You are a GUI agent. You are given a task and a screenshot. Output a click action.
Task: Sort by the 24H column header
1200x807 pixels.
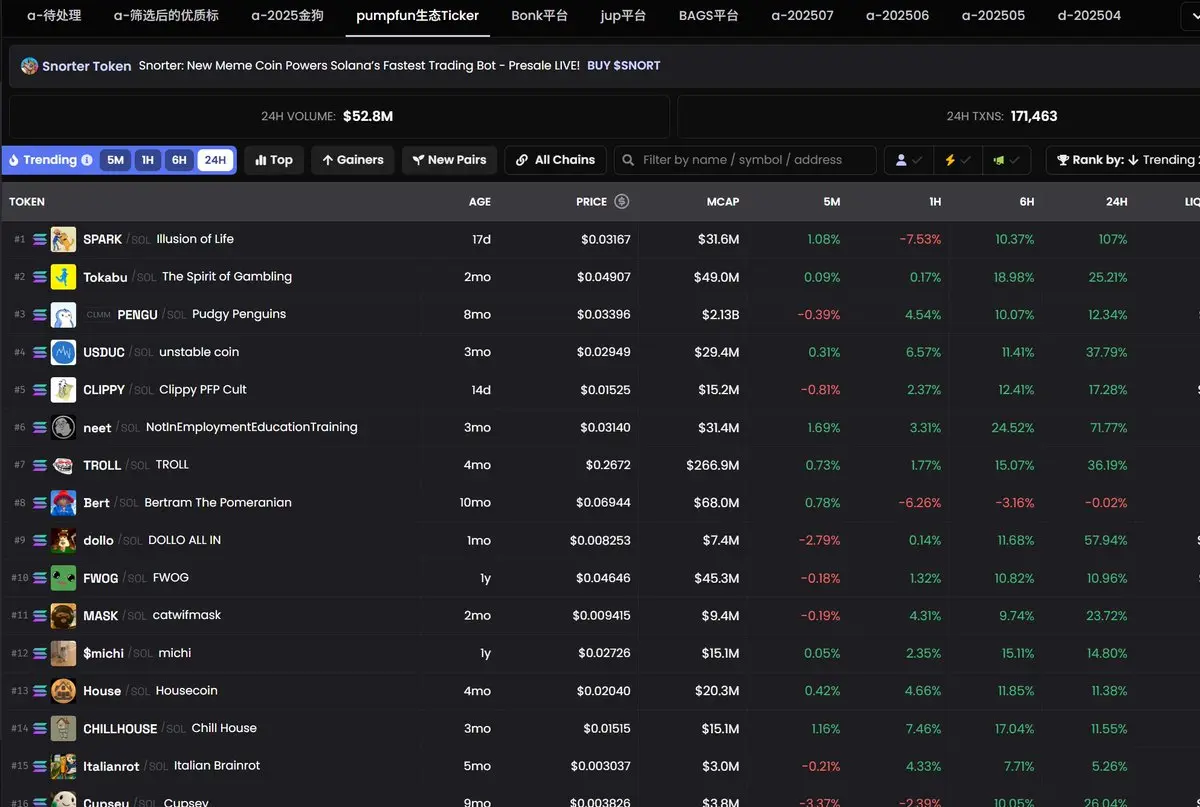(1117, 202)
